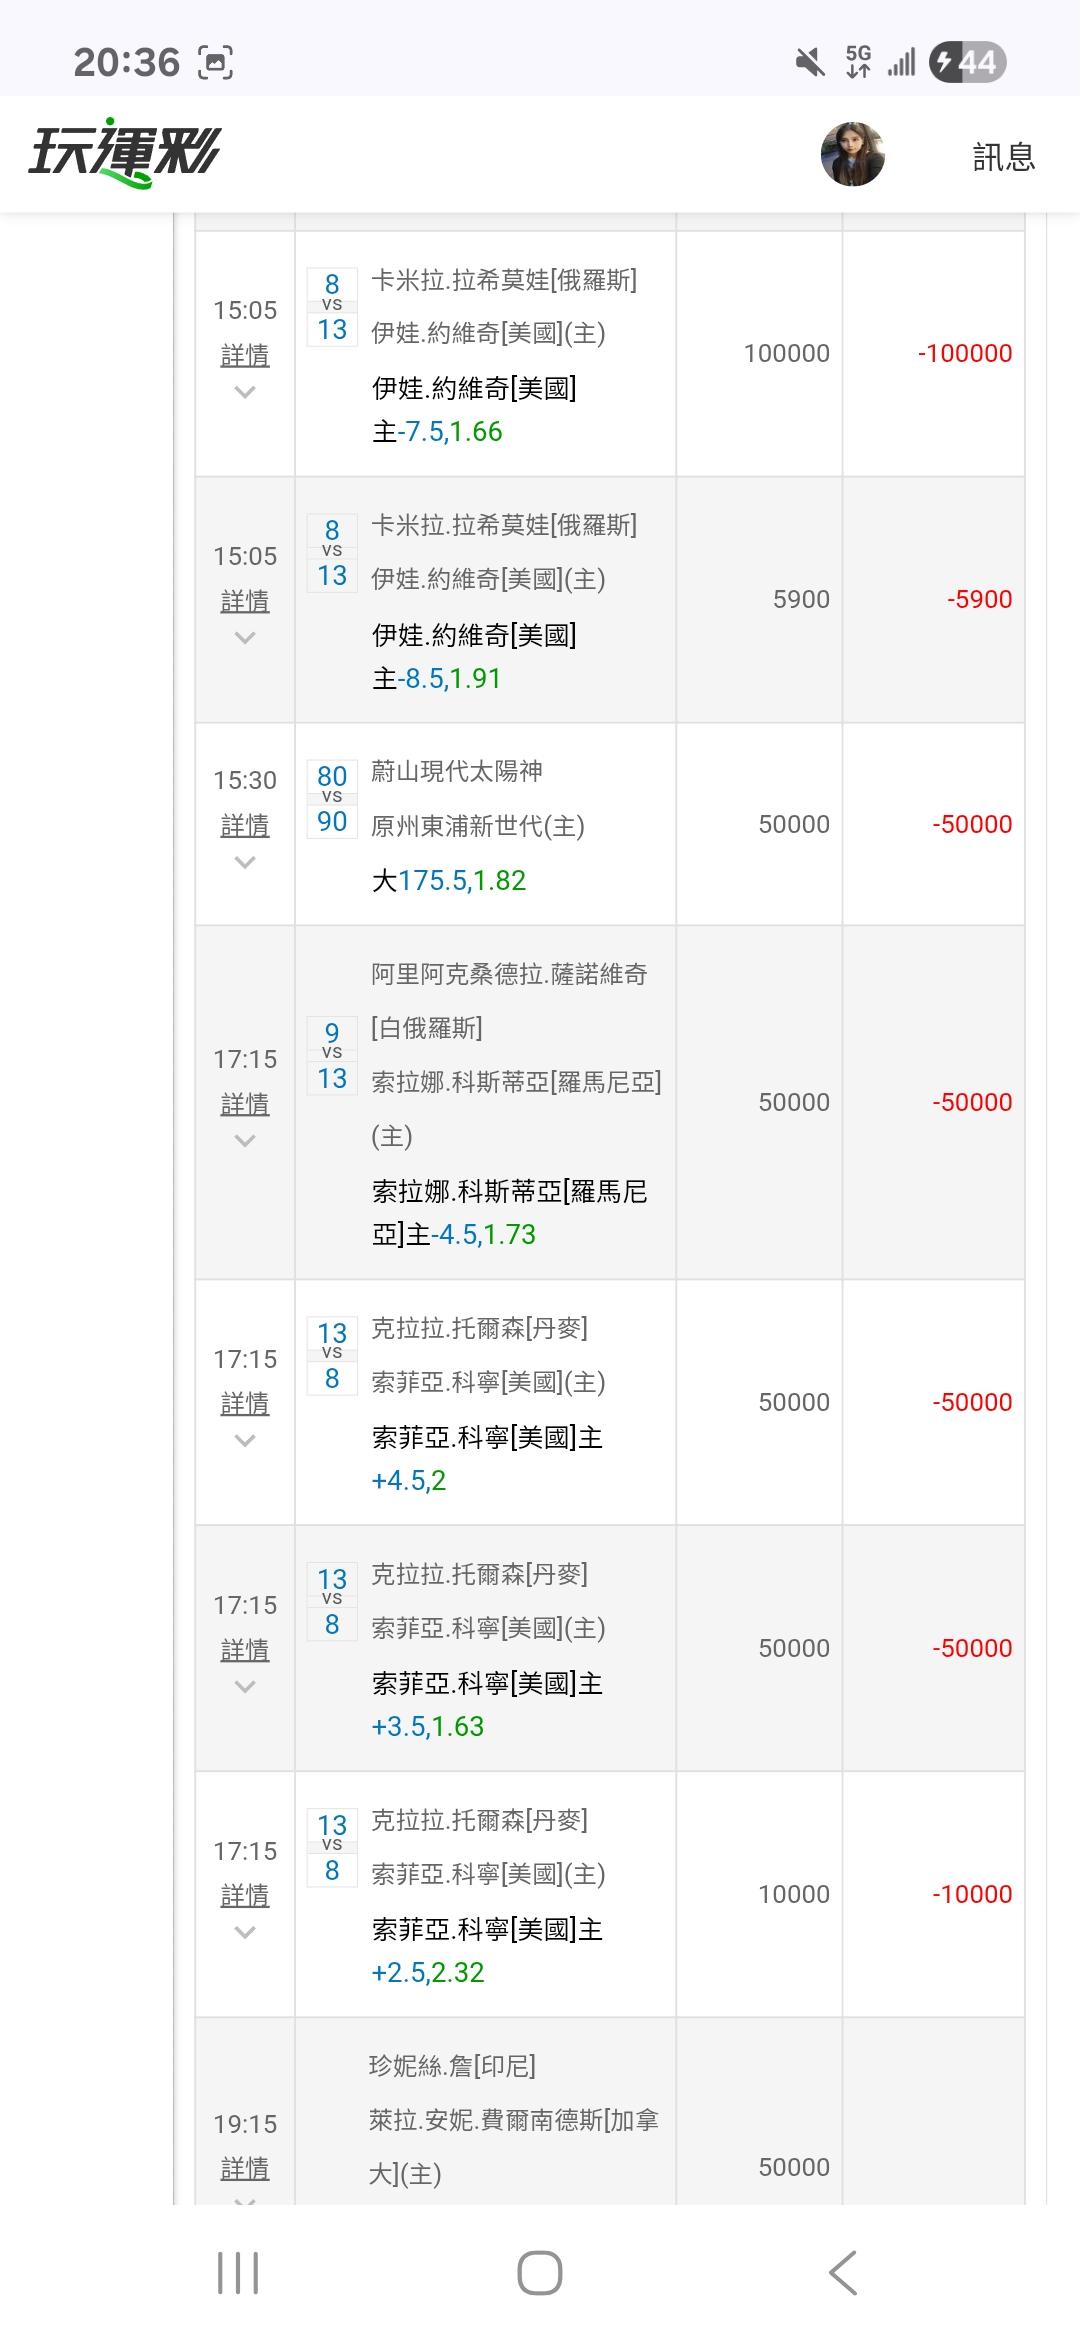Expand the 17:15 bet with +4.5 handicap
This screenshot has width=1080, height=2340.
click(245, 1441)
